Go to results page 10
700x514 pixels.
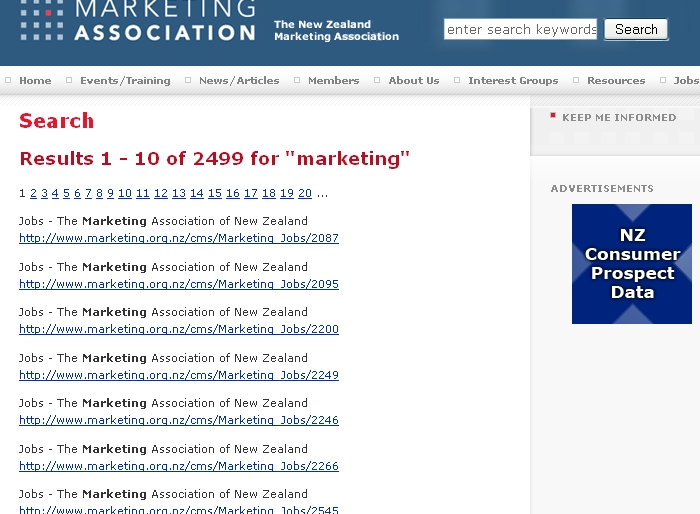click(125, 193)
